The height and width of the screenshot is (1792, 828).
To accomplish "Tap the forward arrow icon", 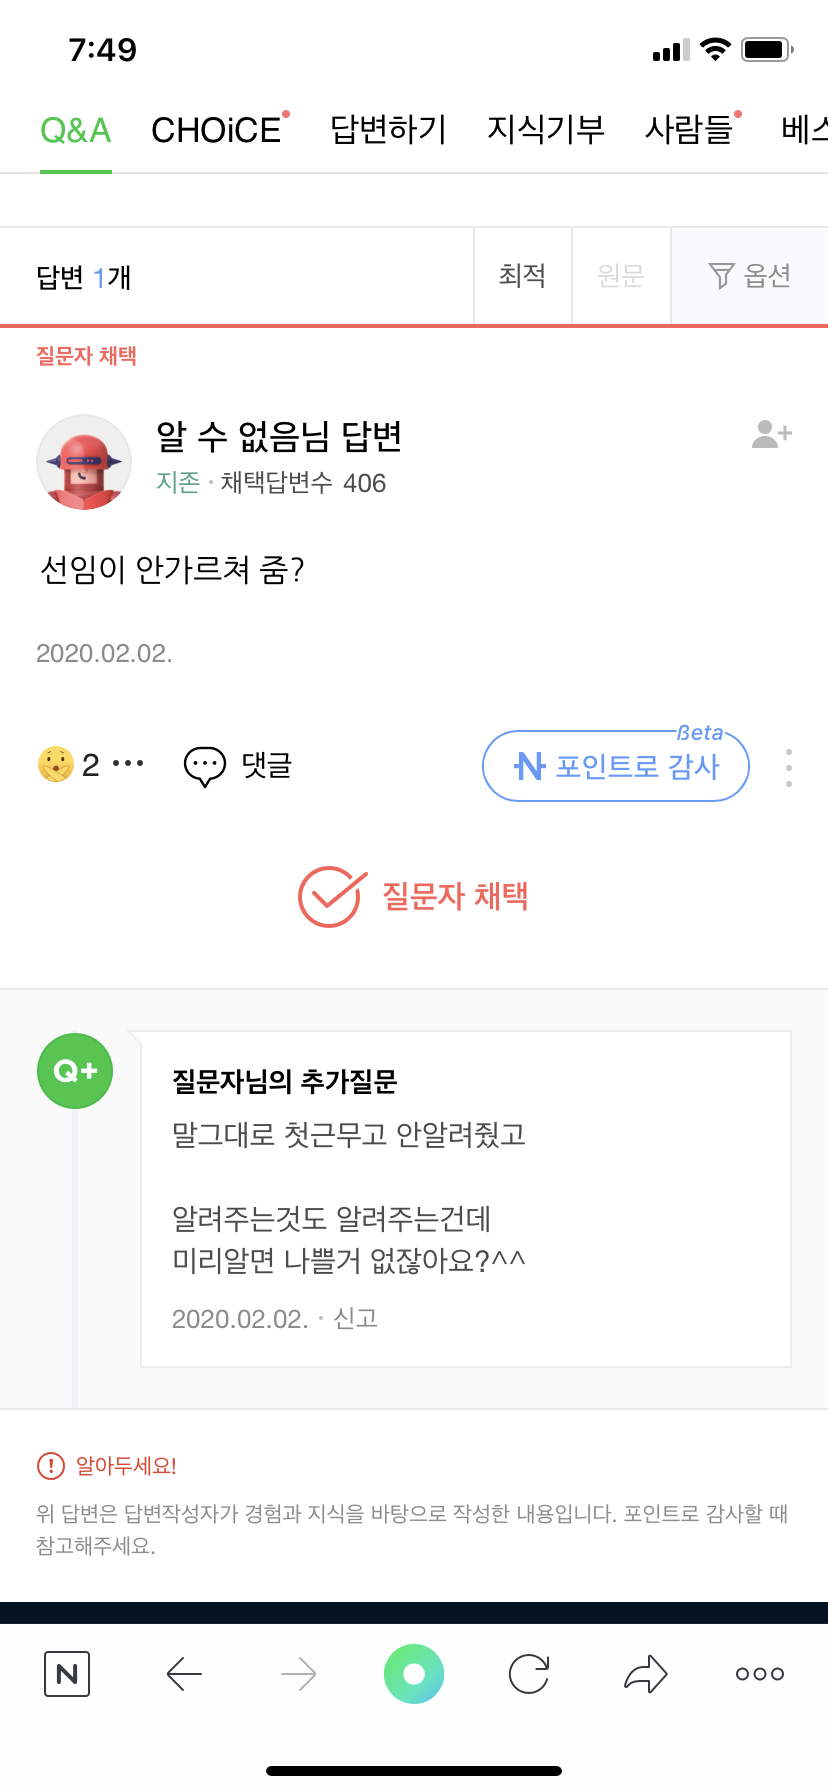I will (x=299, y=1674).
